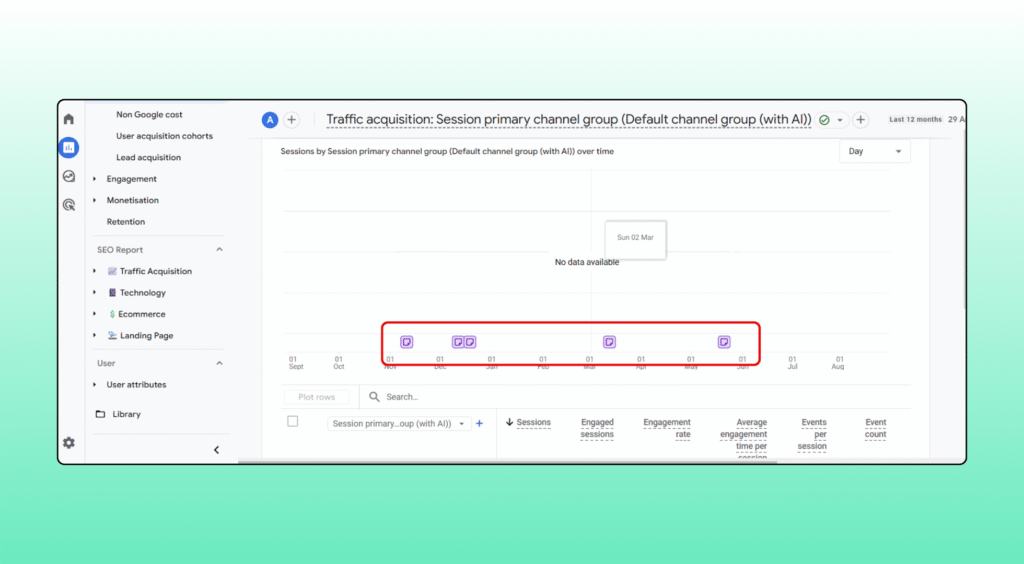Open the Admin settings gear
This screenshot has height=564, width=1024.
[x=68, y=443]
